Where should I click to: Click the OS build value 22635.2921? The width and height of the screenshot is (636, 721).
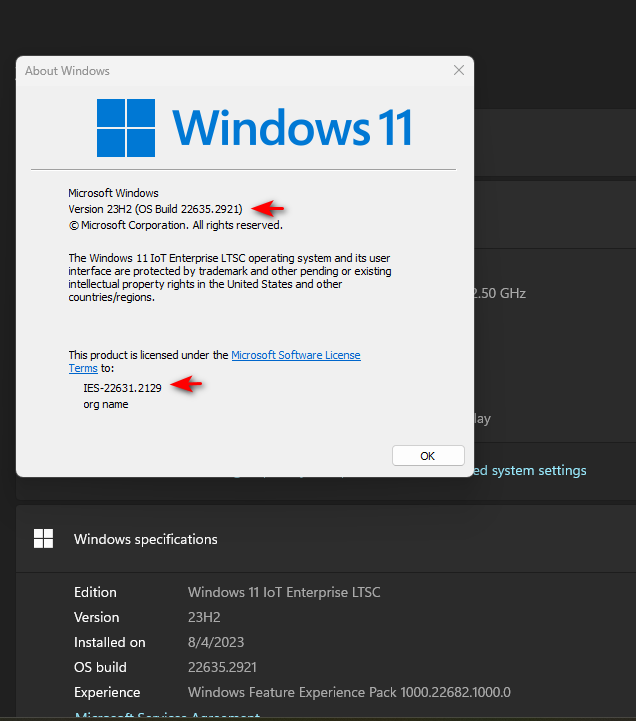[222, 667]
